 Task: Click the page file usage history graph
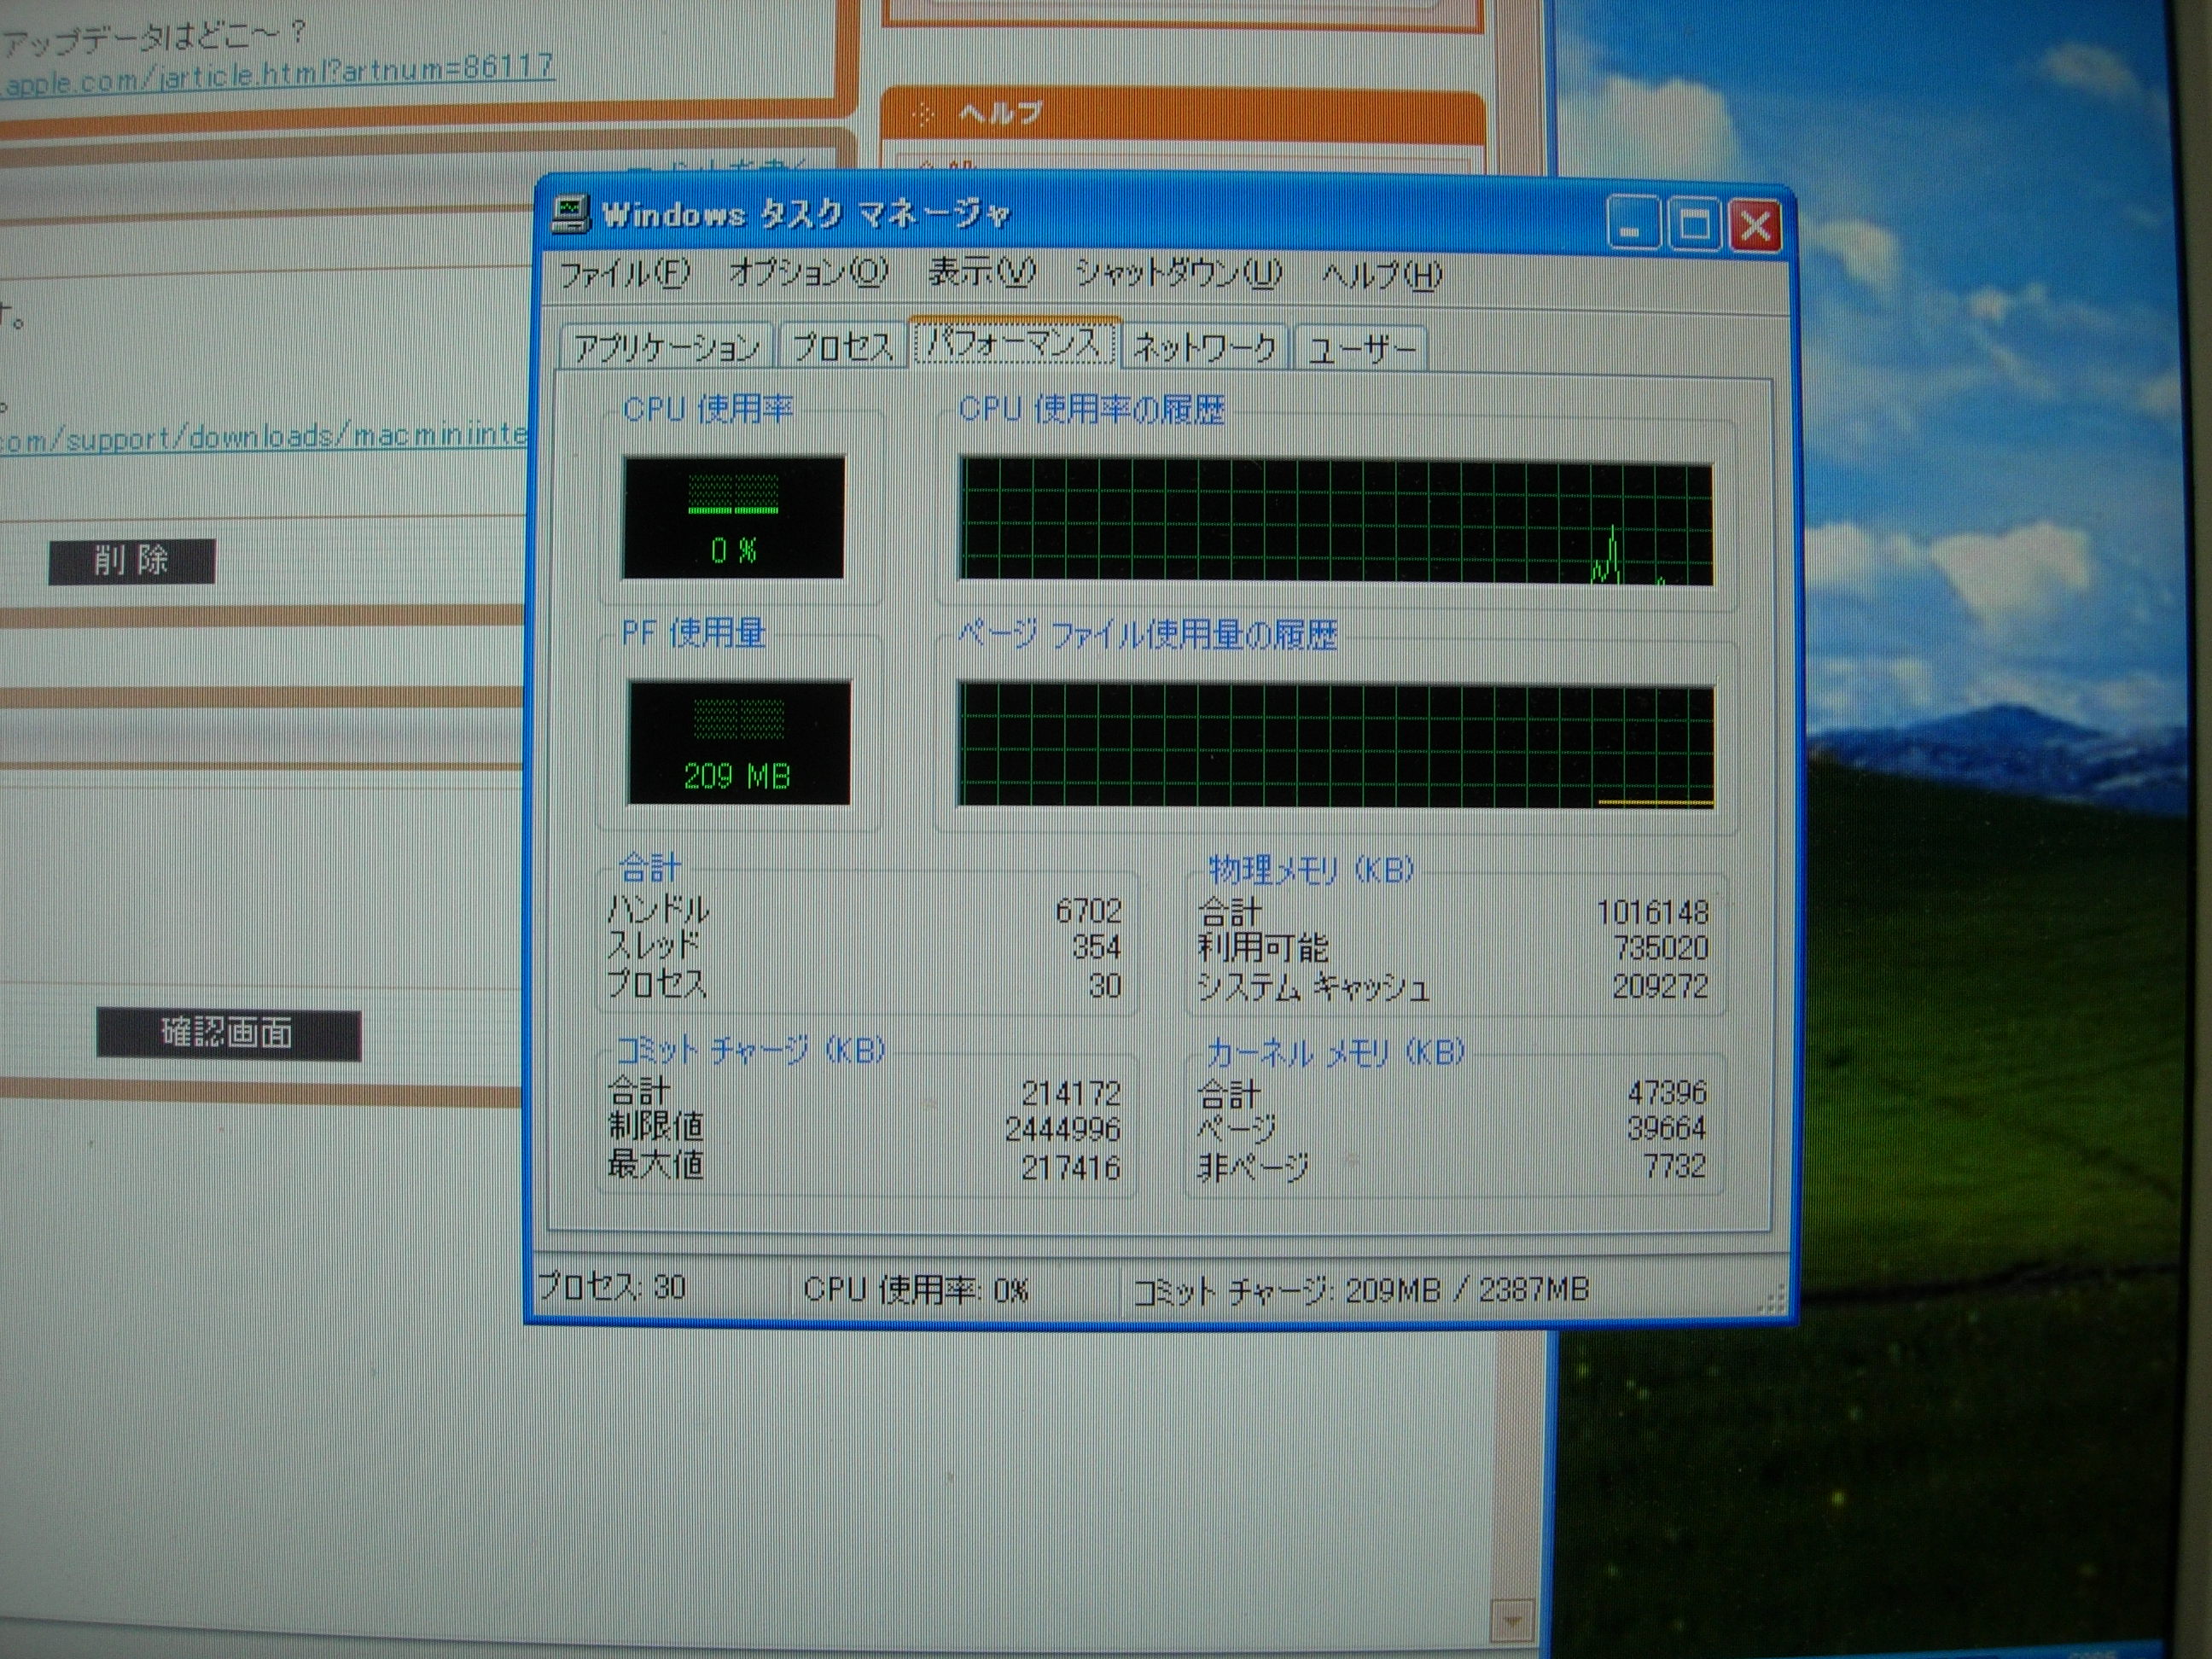point(1335,746)
